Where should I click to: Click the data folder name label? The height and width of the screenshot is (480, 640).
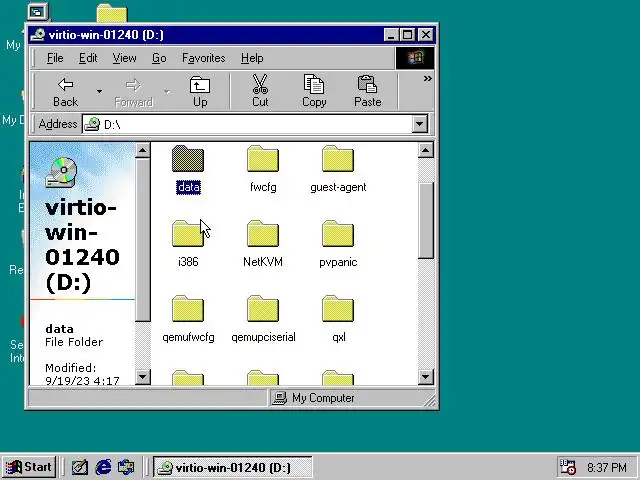click(x=188, y=187)
